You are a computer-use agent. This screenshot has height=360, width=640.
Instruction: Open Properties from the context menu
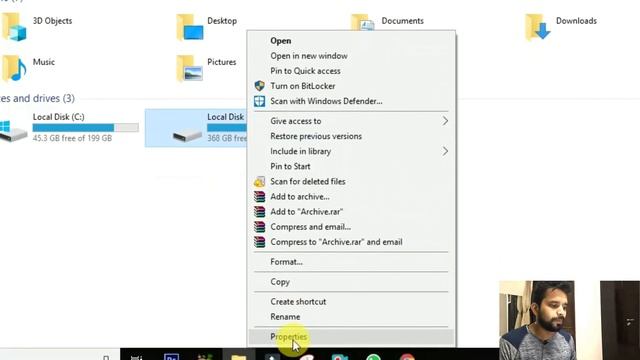tap(351, 337)
